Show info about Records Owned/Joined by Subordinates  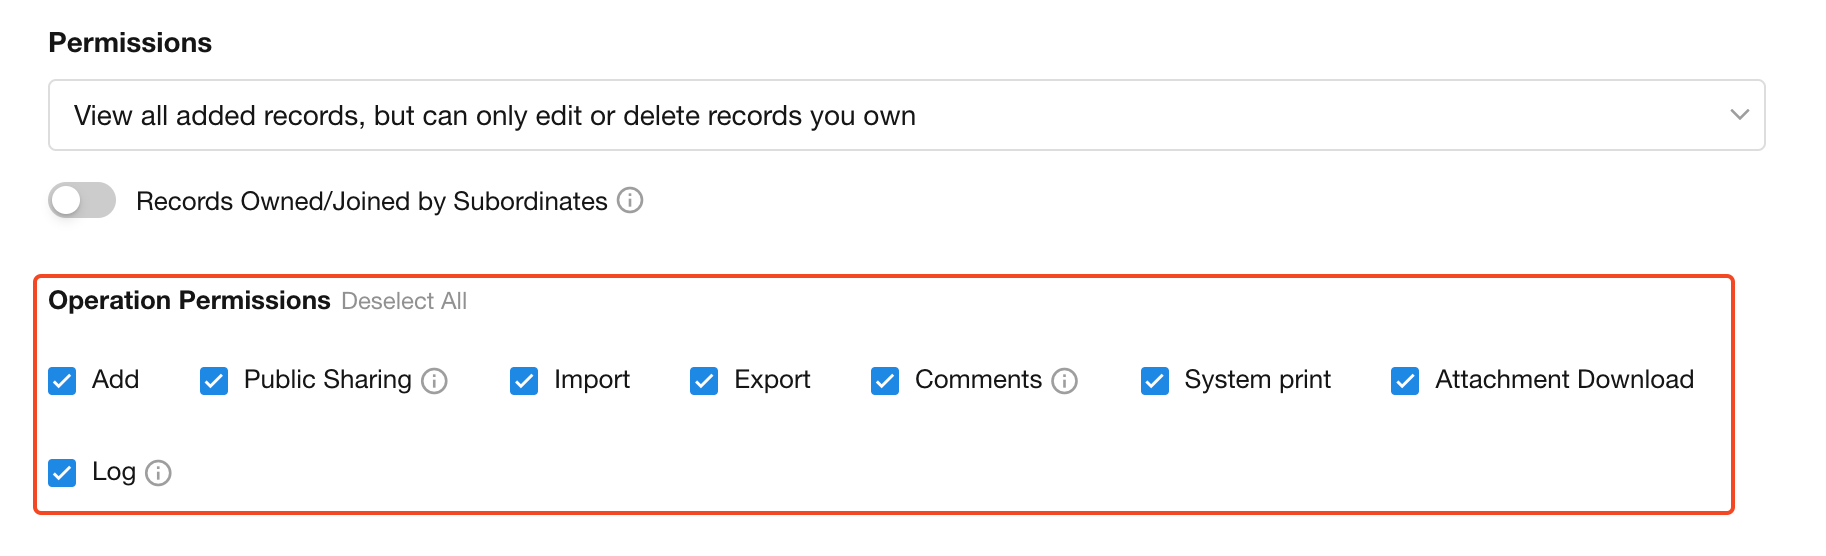pos(630,200)
